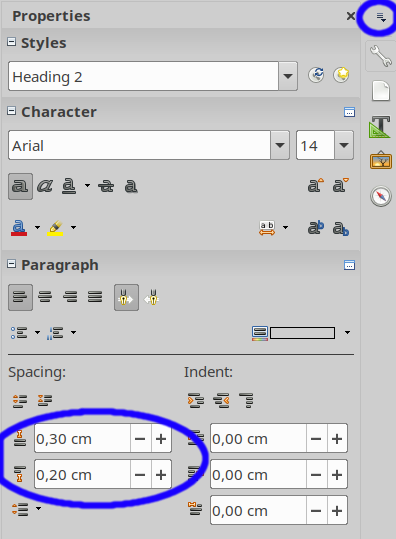Open the bullet list style dropdown

(37, 332)
